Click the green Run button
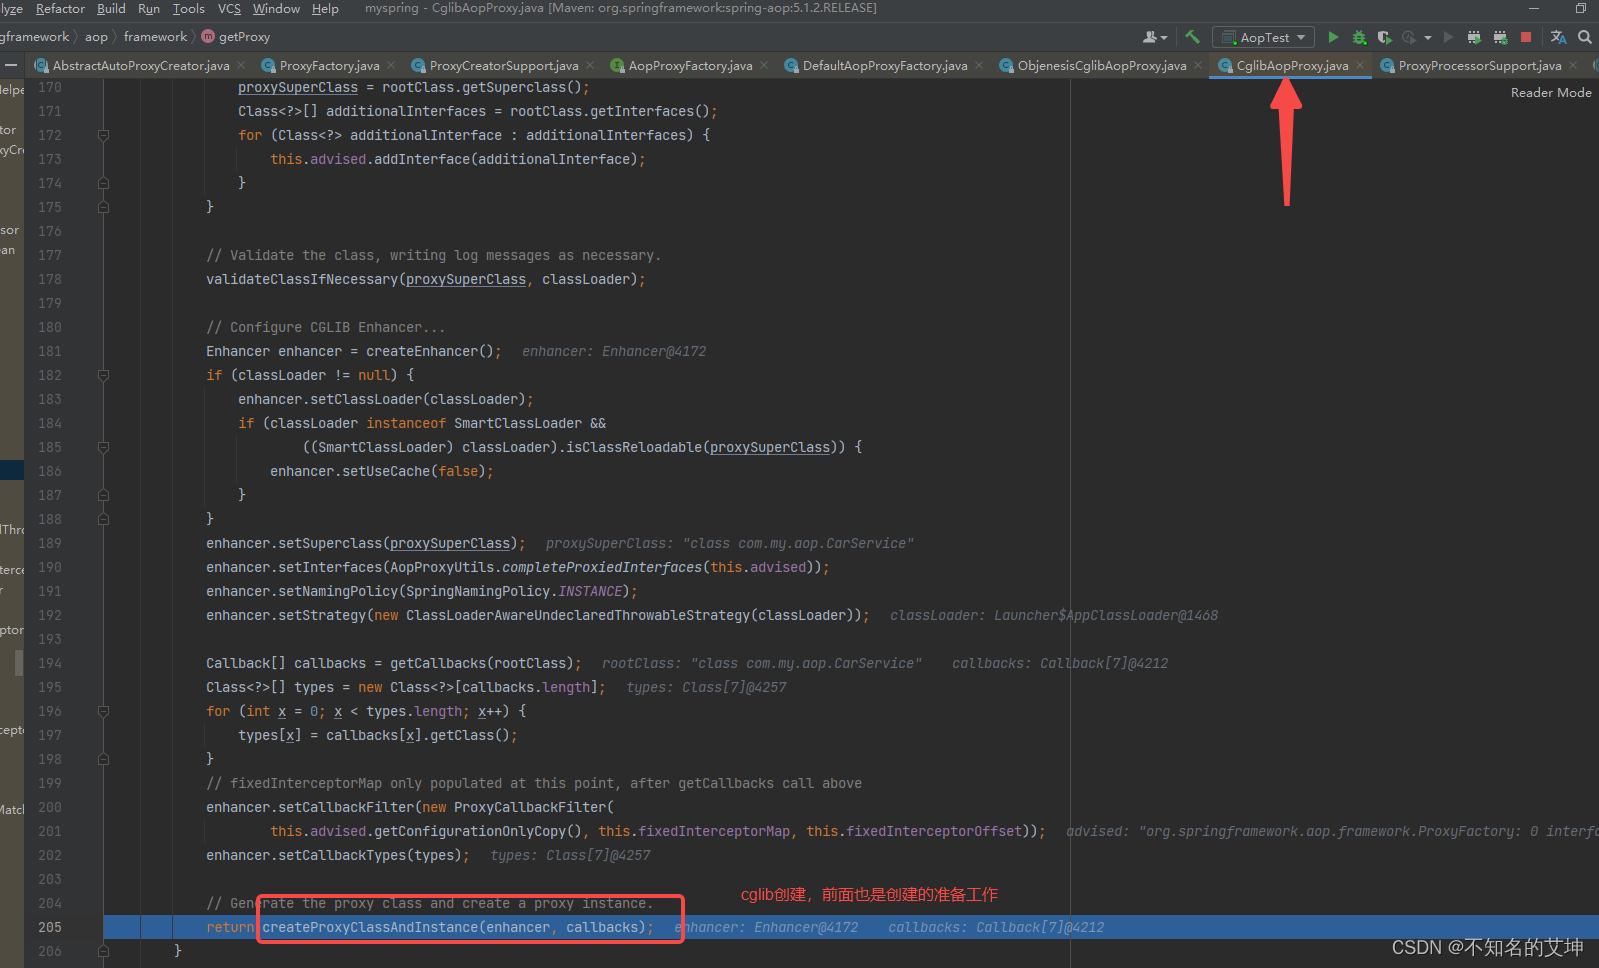 point(1333,37)
